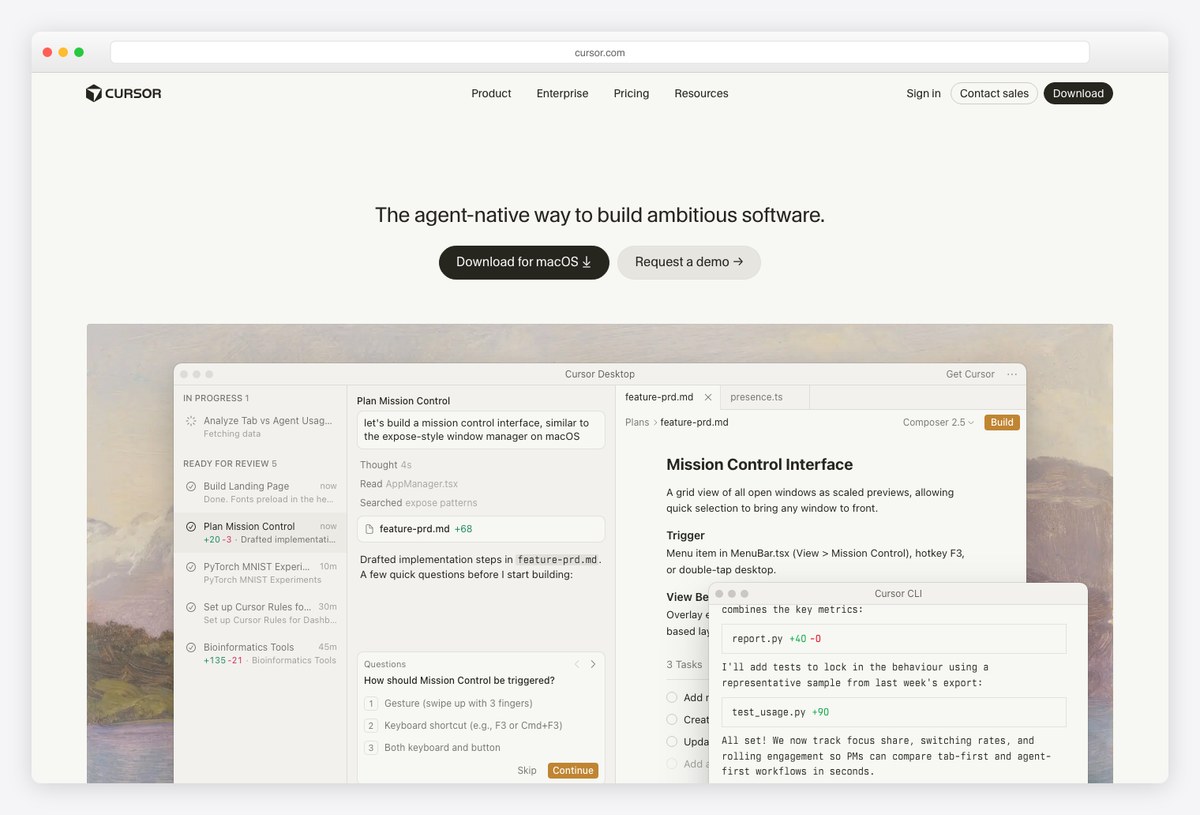1200x815 pixels.
Task: Go to previous question with the left chevron
Action: coord(576,664)
